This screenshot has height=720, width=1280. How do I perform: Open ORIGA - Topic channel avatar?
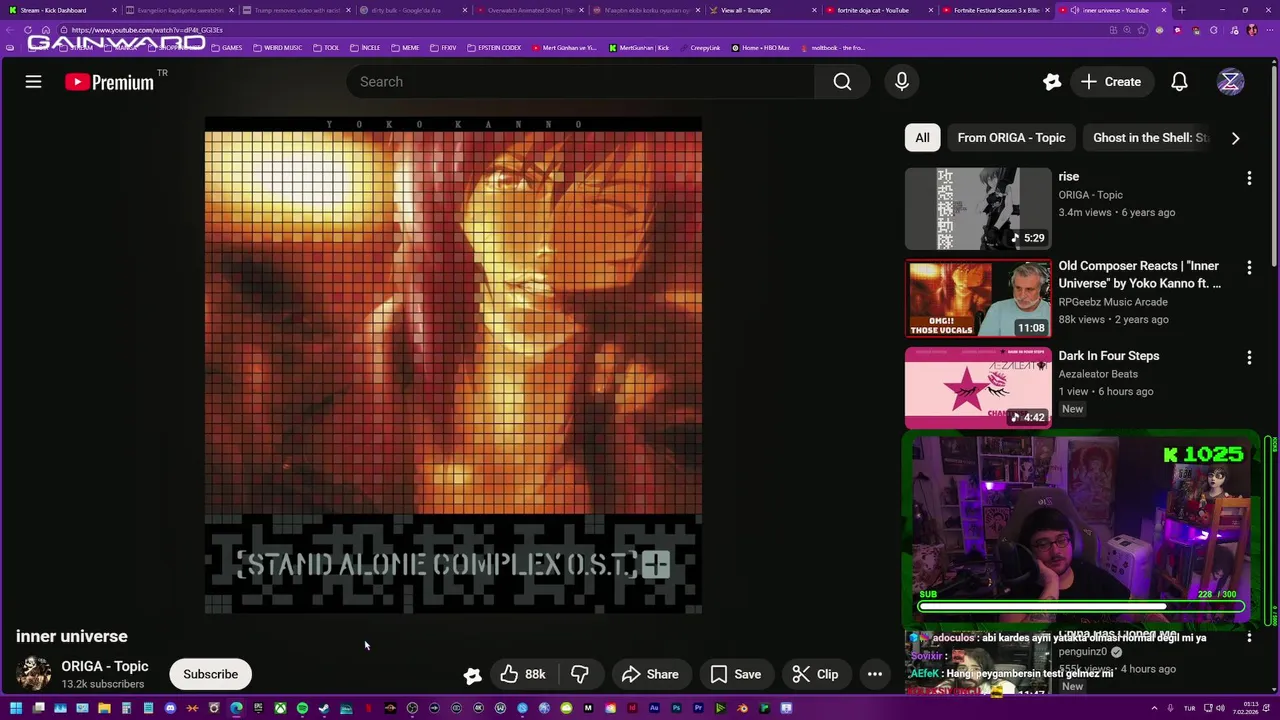pos(34,674)
